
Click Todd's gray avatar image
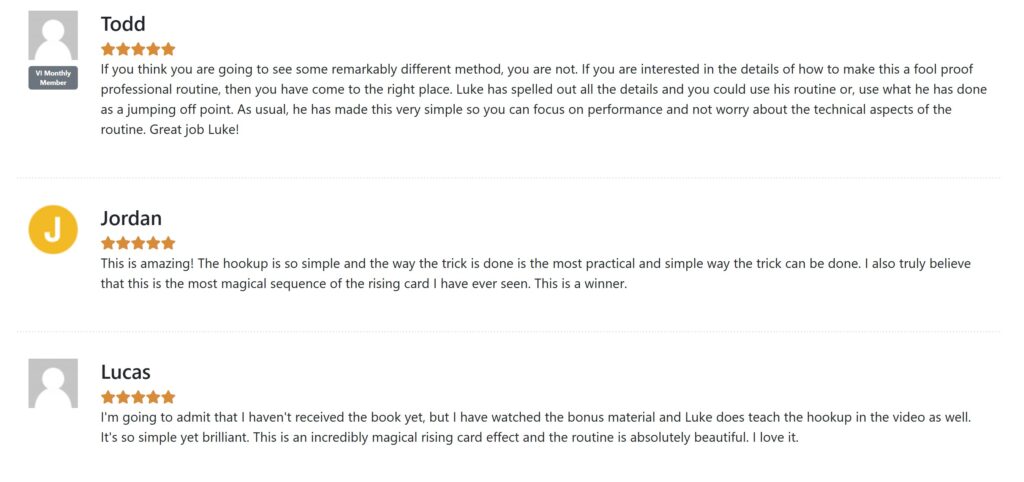pos(53,35)
